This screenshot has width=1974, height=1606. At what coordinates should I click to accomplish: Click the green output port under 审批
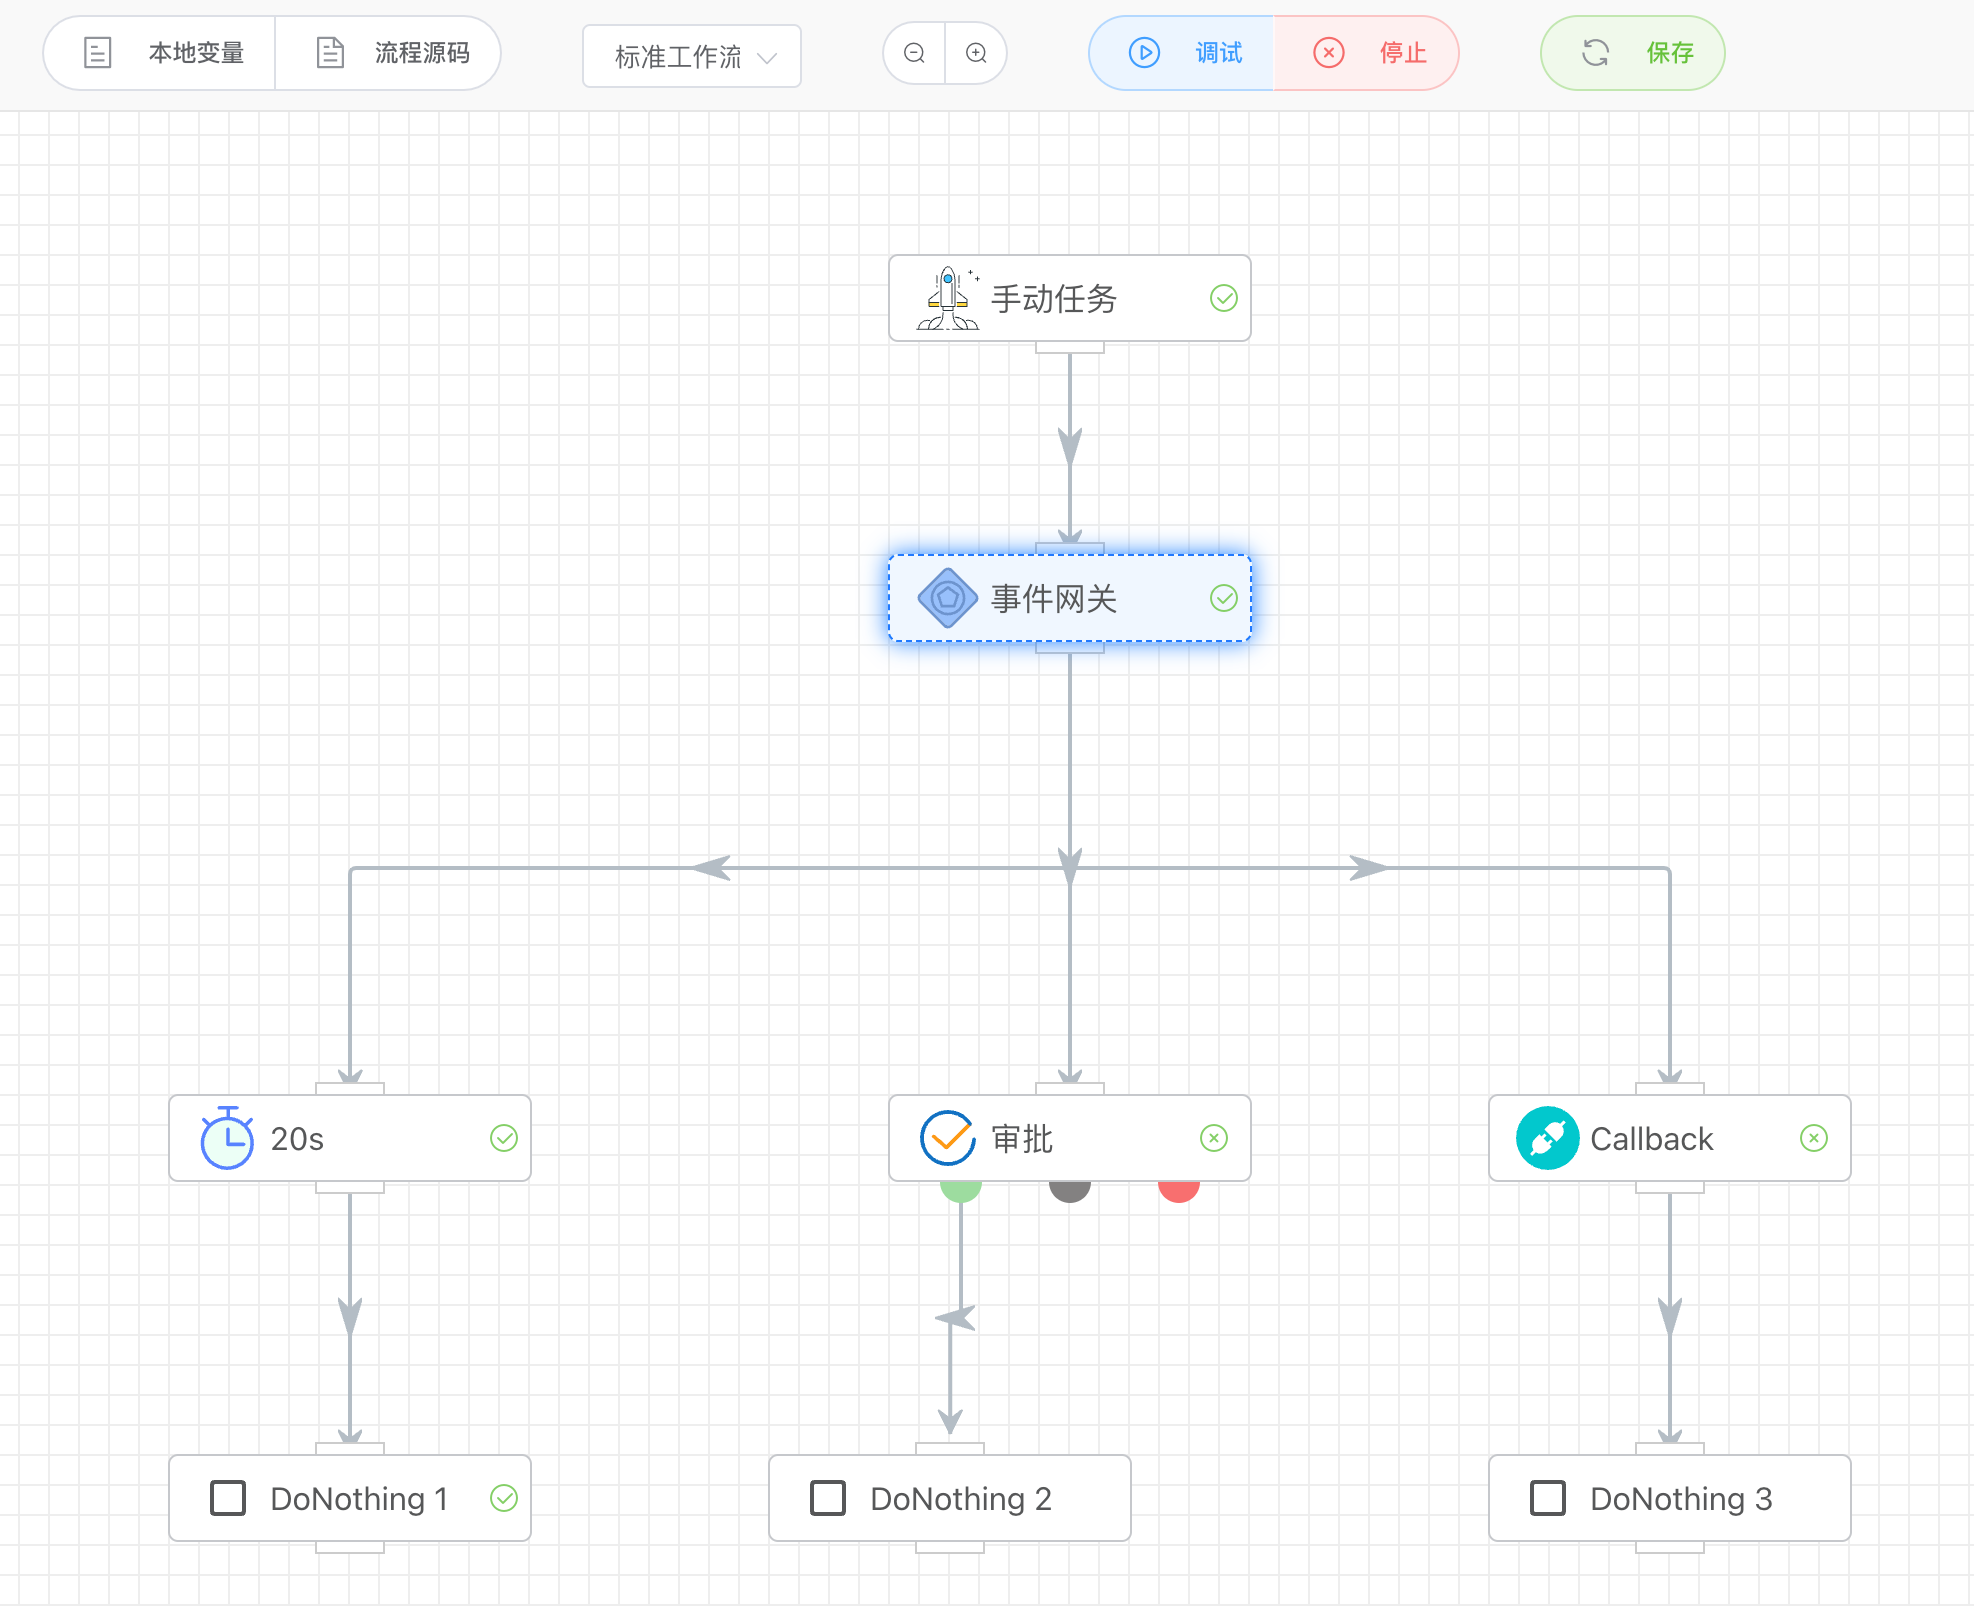[961, 1190]
